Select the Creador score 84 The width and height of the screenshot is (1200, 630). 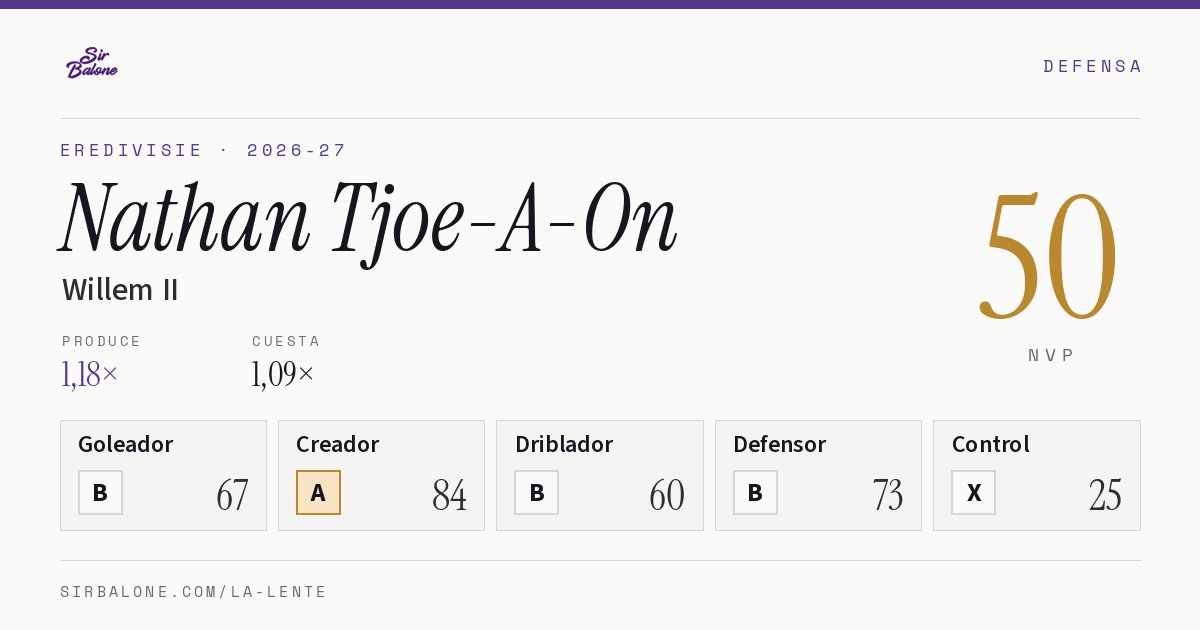(449, 495)
